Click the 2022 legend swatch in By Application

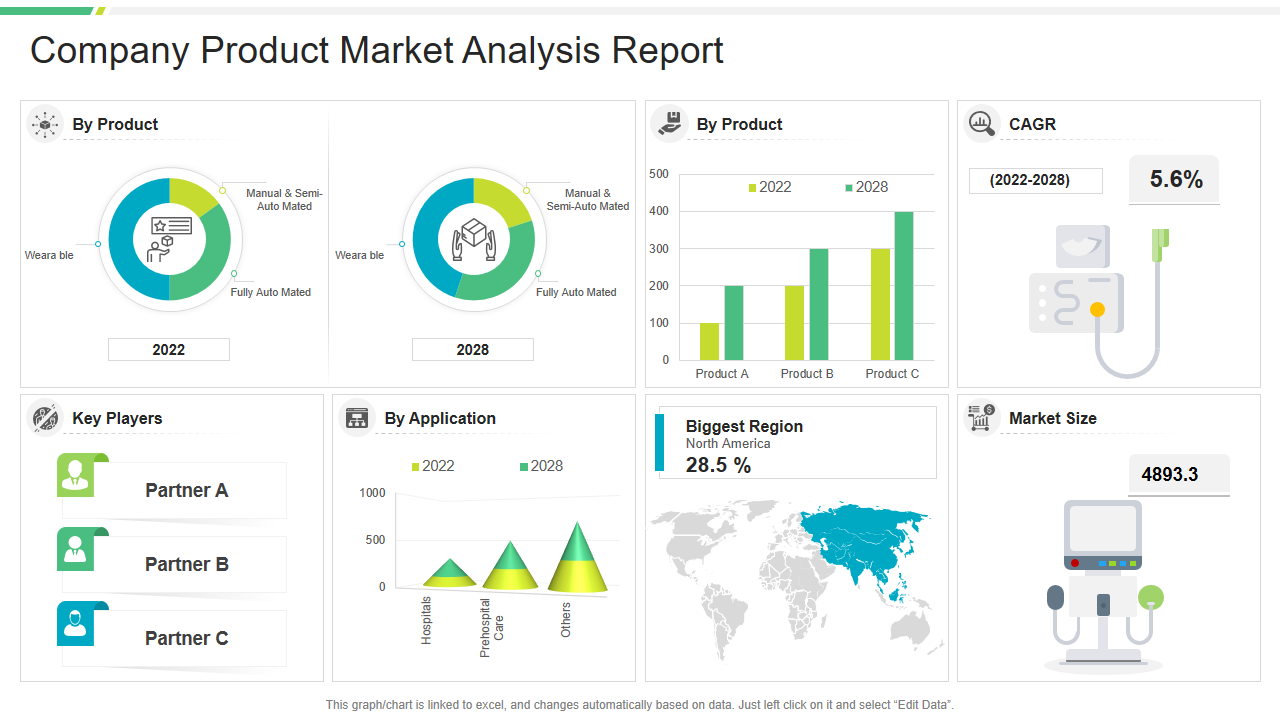click(416, 467)
